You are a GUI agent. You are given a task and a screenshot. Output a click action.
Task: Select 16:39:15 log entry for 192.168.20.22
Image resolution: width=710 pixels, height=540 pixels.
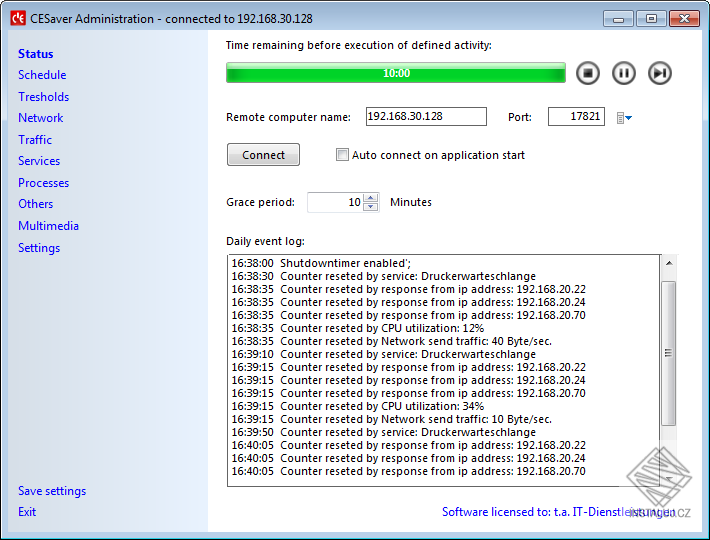tap(408, 367)
